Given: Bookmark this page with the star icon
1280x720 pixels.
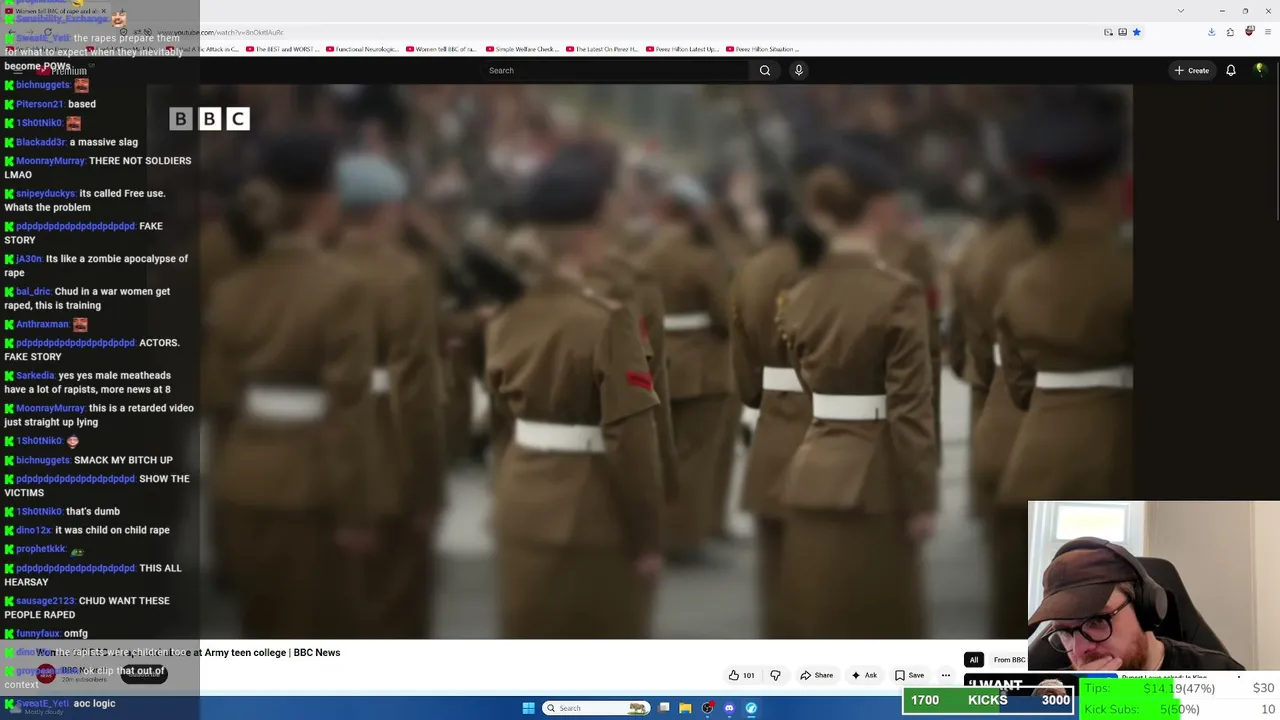Looking at the screenshot, I should (x=1136, y=32).
